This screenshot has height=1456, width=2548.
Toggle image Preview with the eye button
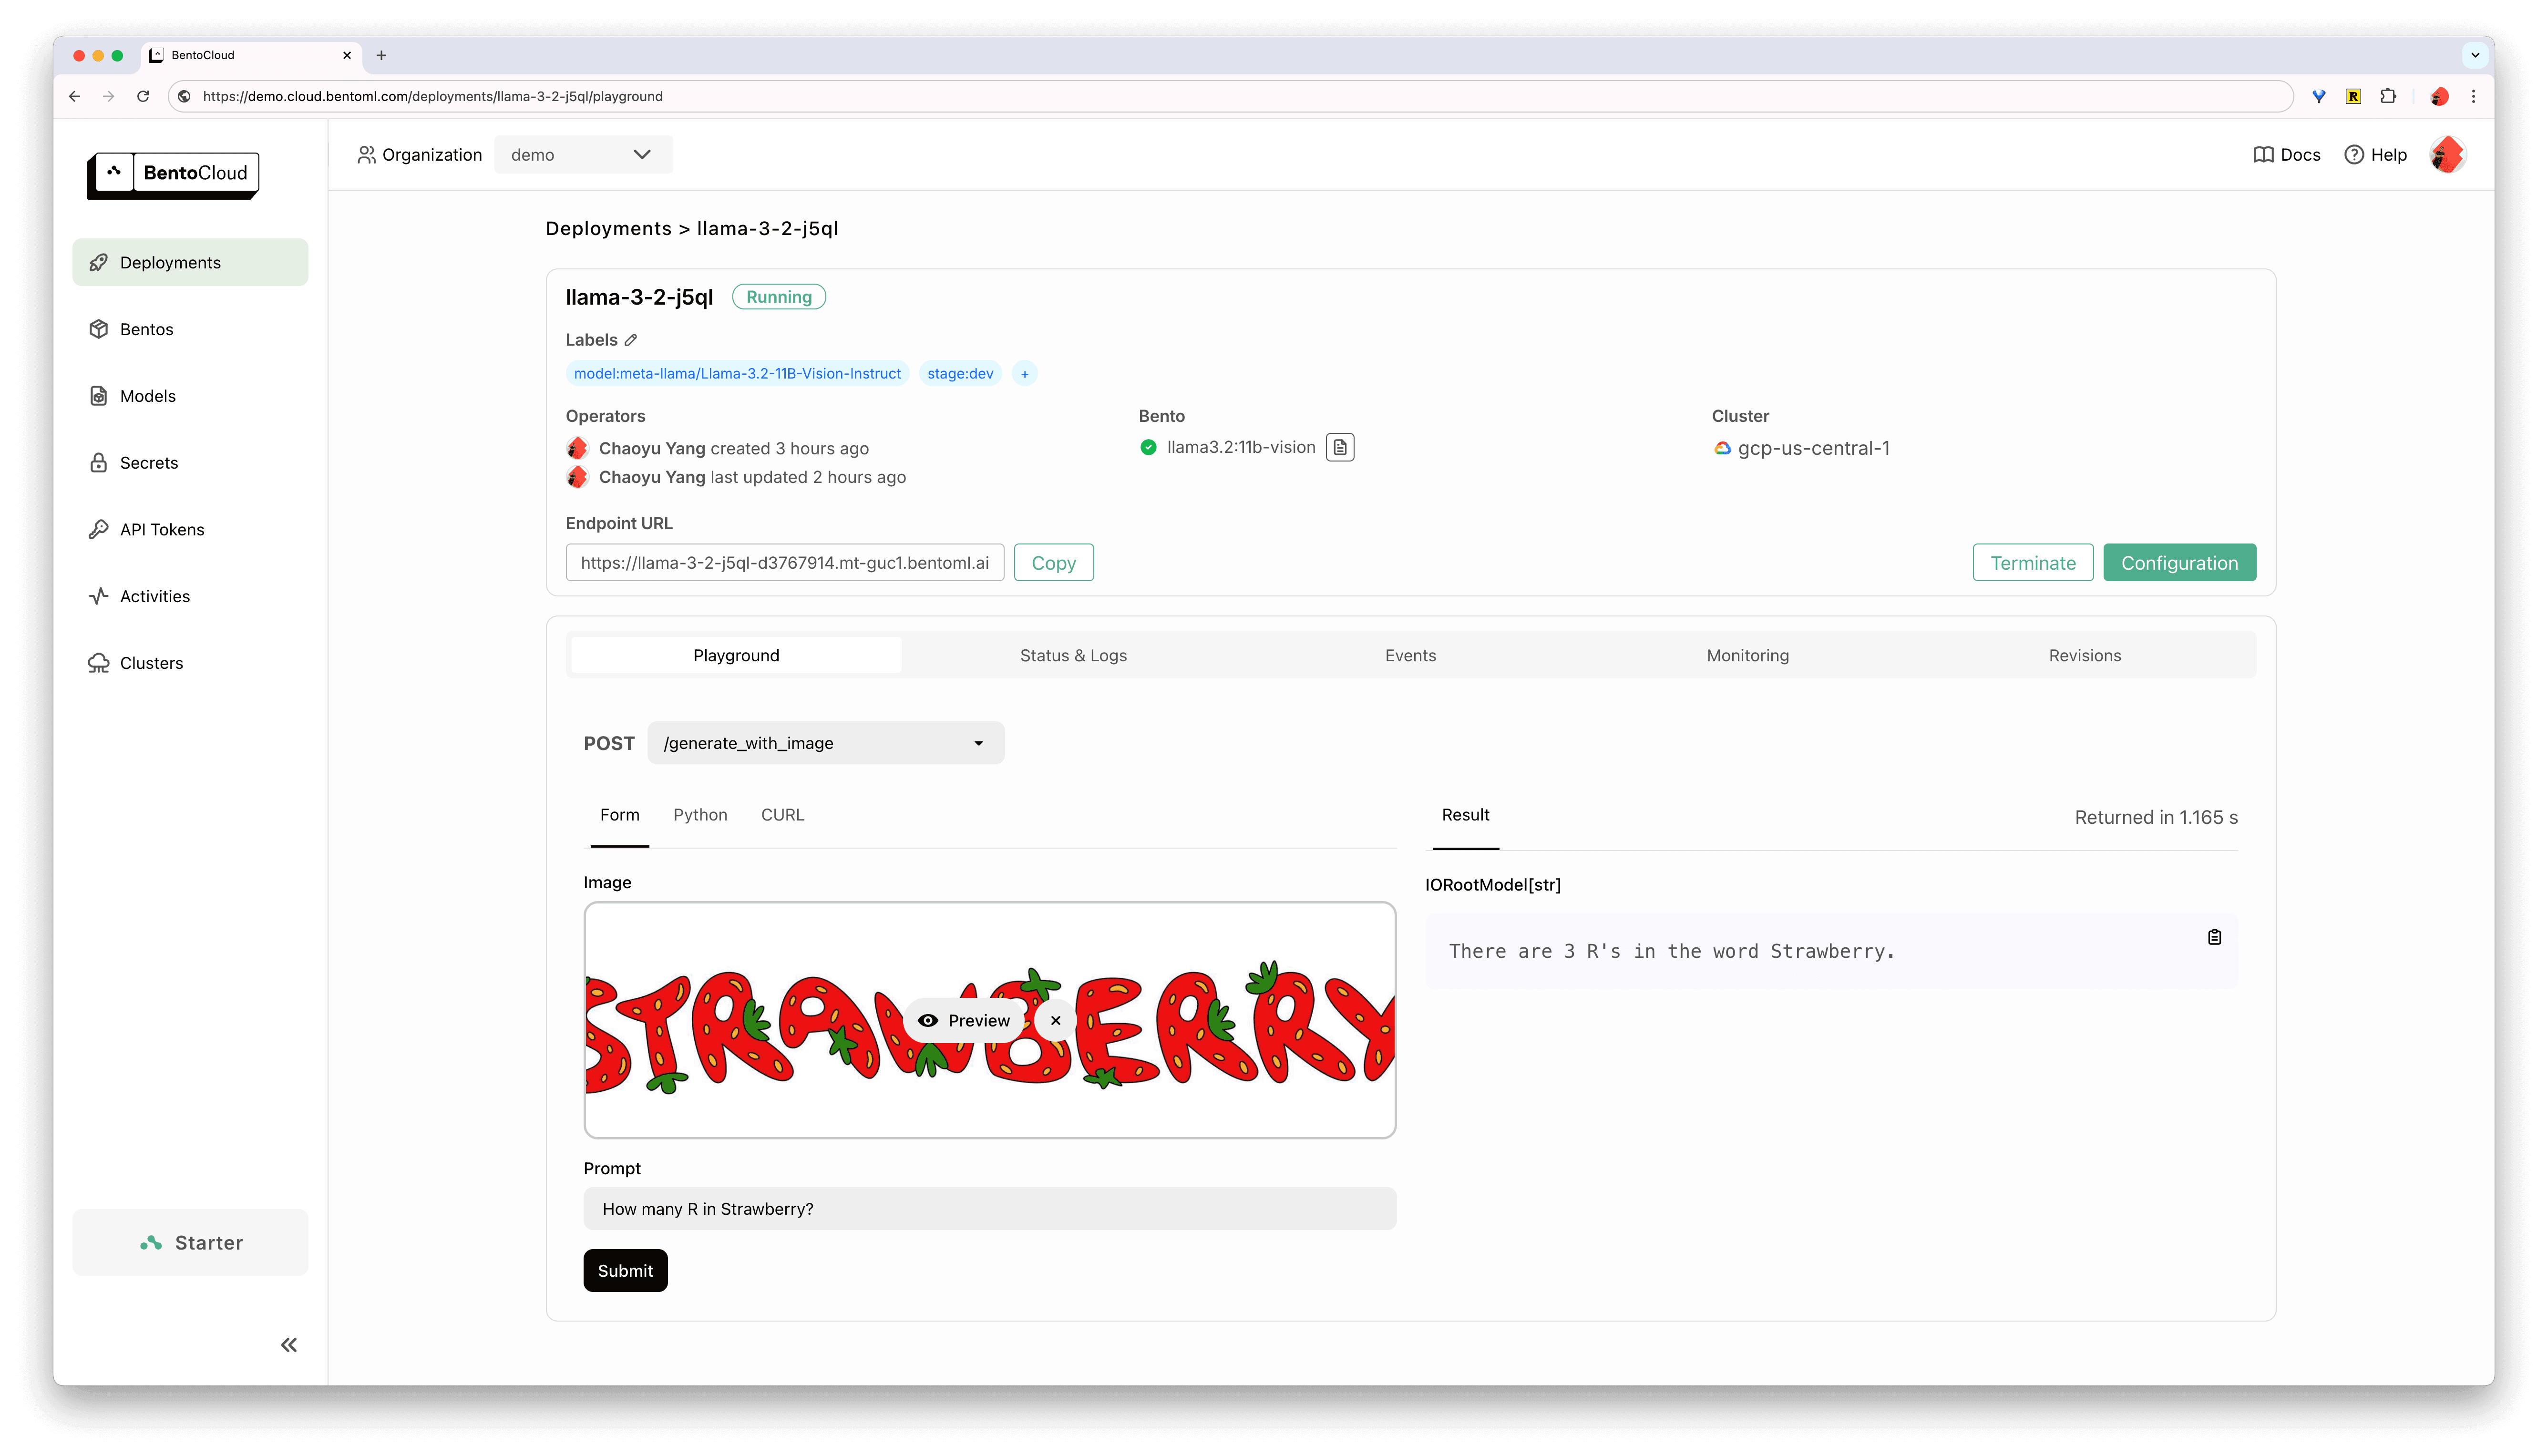tap(964, 1020)
